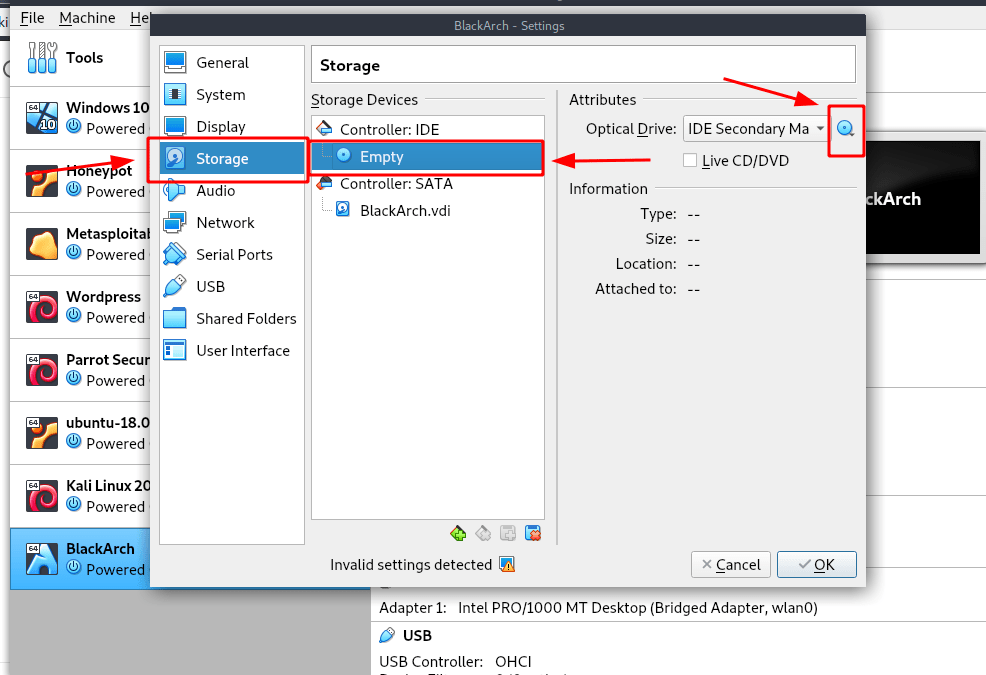986x675 pixels.
Task: Open the Optical Drive IDE Secondary dropdown
Action: (x=755, y=129)
